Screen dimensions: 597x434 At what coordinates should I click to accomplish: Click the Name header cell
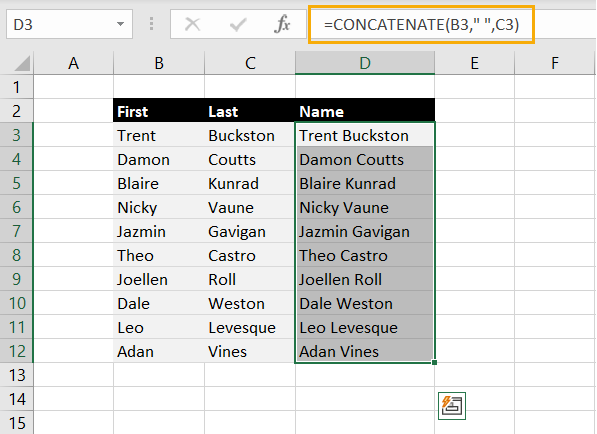365,111
